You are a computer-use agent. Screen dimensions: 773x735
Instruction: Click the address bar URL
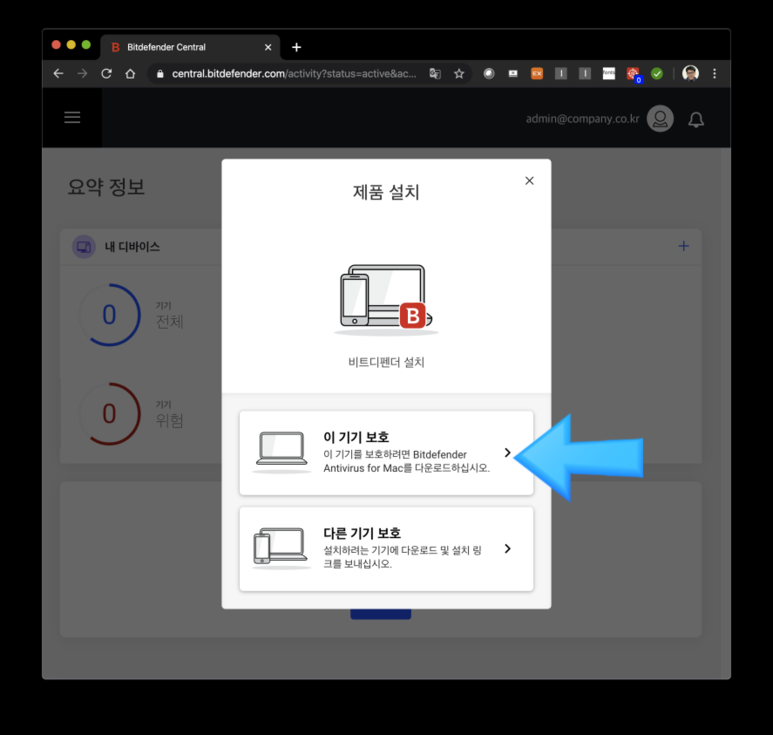(294, 74)
